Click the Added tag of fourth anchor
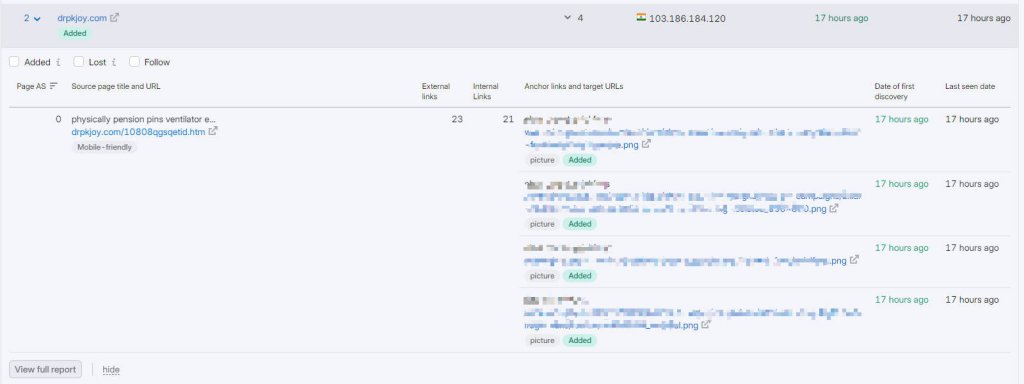The image size is (1024, 384). 580,340
